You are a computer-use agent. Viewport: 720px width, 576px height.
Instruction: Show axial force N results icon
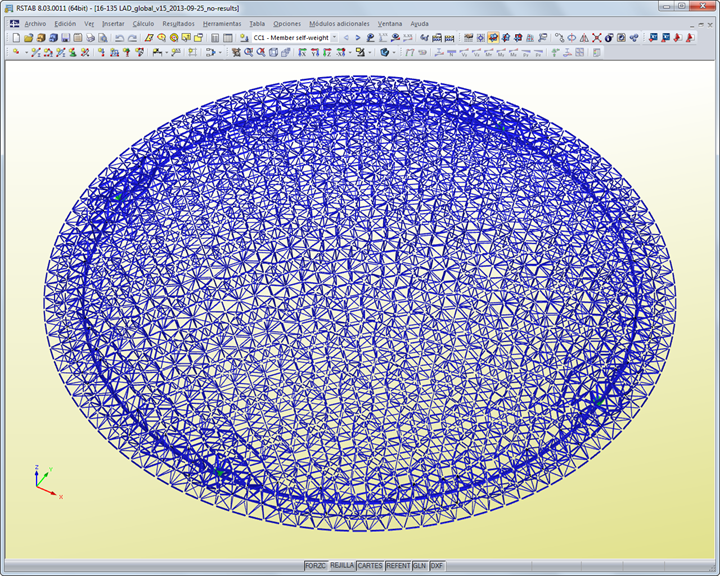(x=451, y=52)
